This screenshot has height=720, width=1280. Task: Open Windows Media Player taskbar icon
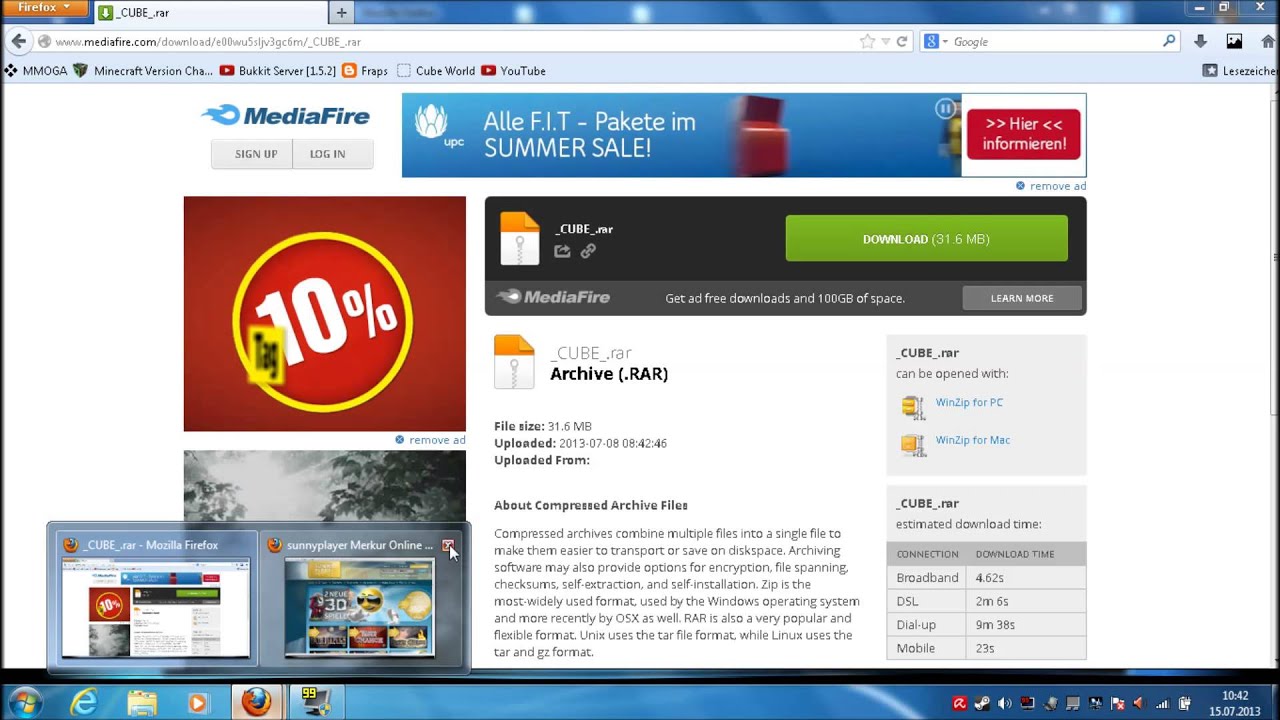(x=197, y=703)
